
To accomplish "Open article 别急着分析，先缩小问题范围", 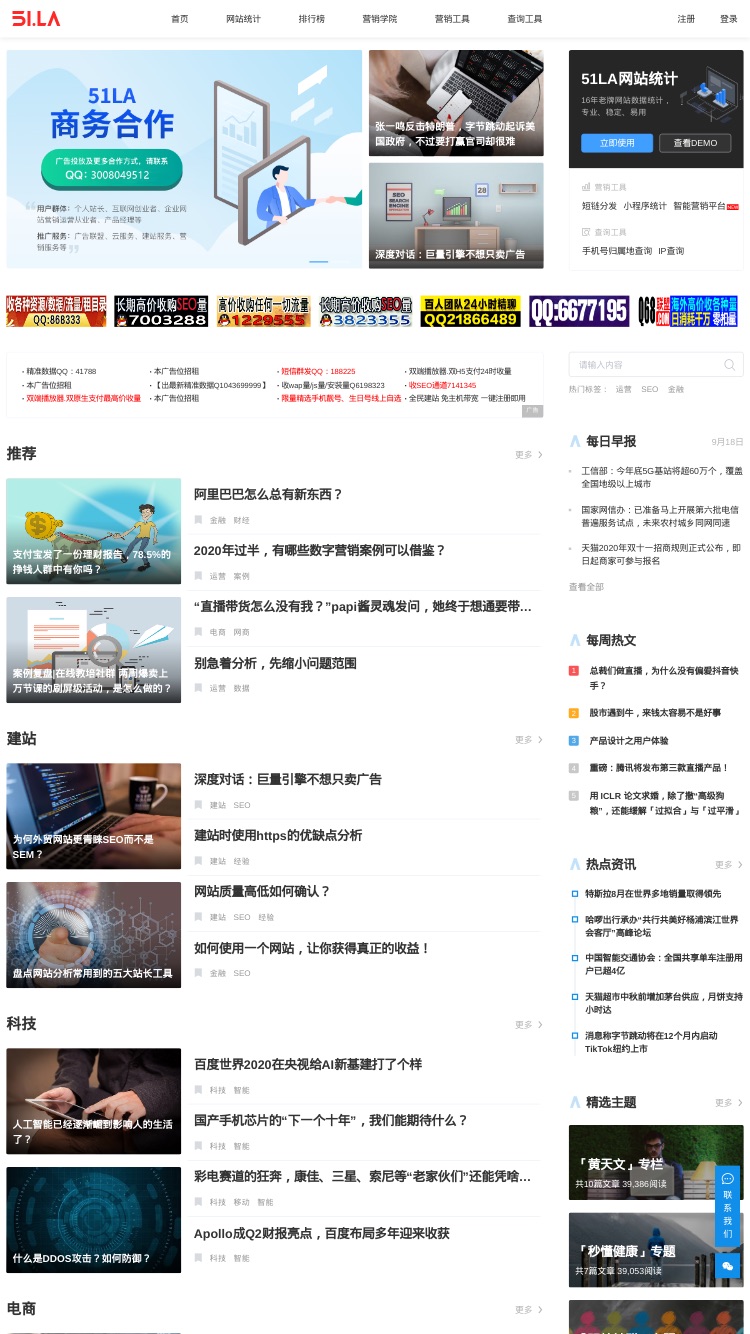I will [275, 663].
